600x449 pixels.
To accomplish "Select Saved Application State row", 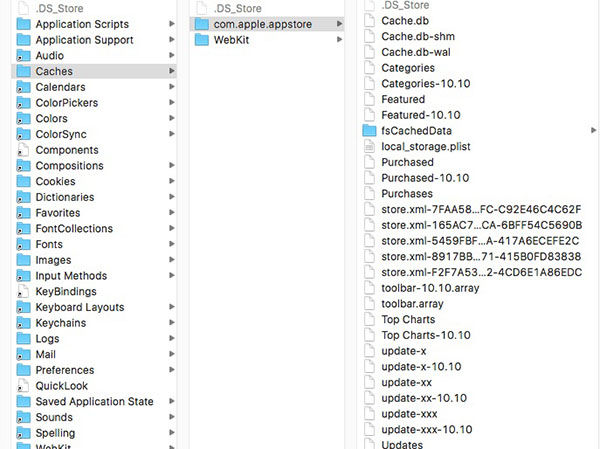I will point(94,401).
